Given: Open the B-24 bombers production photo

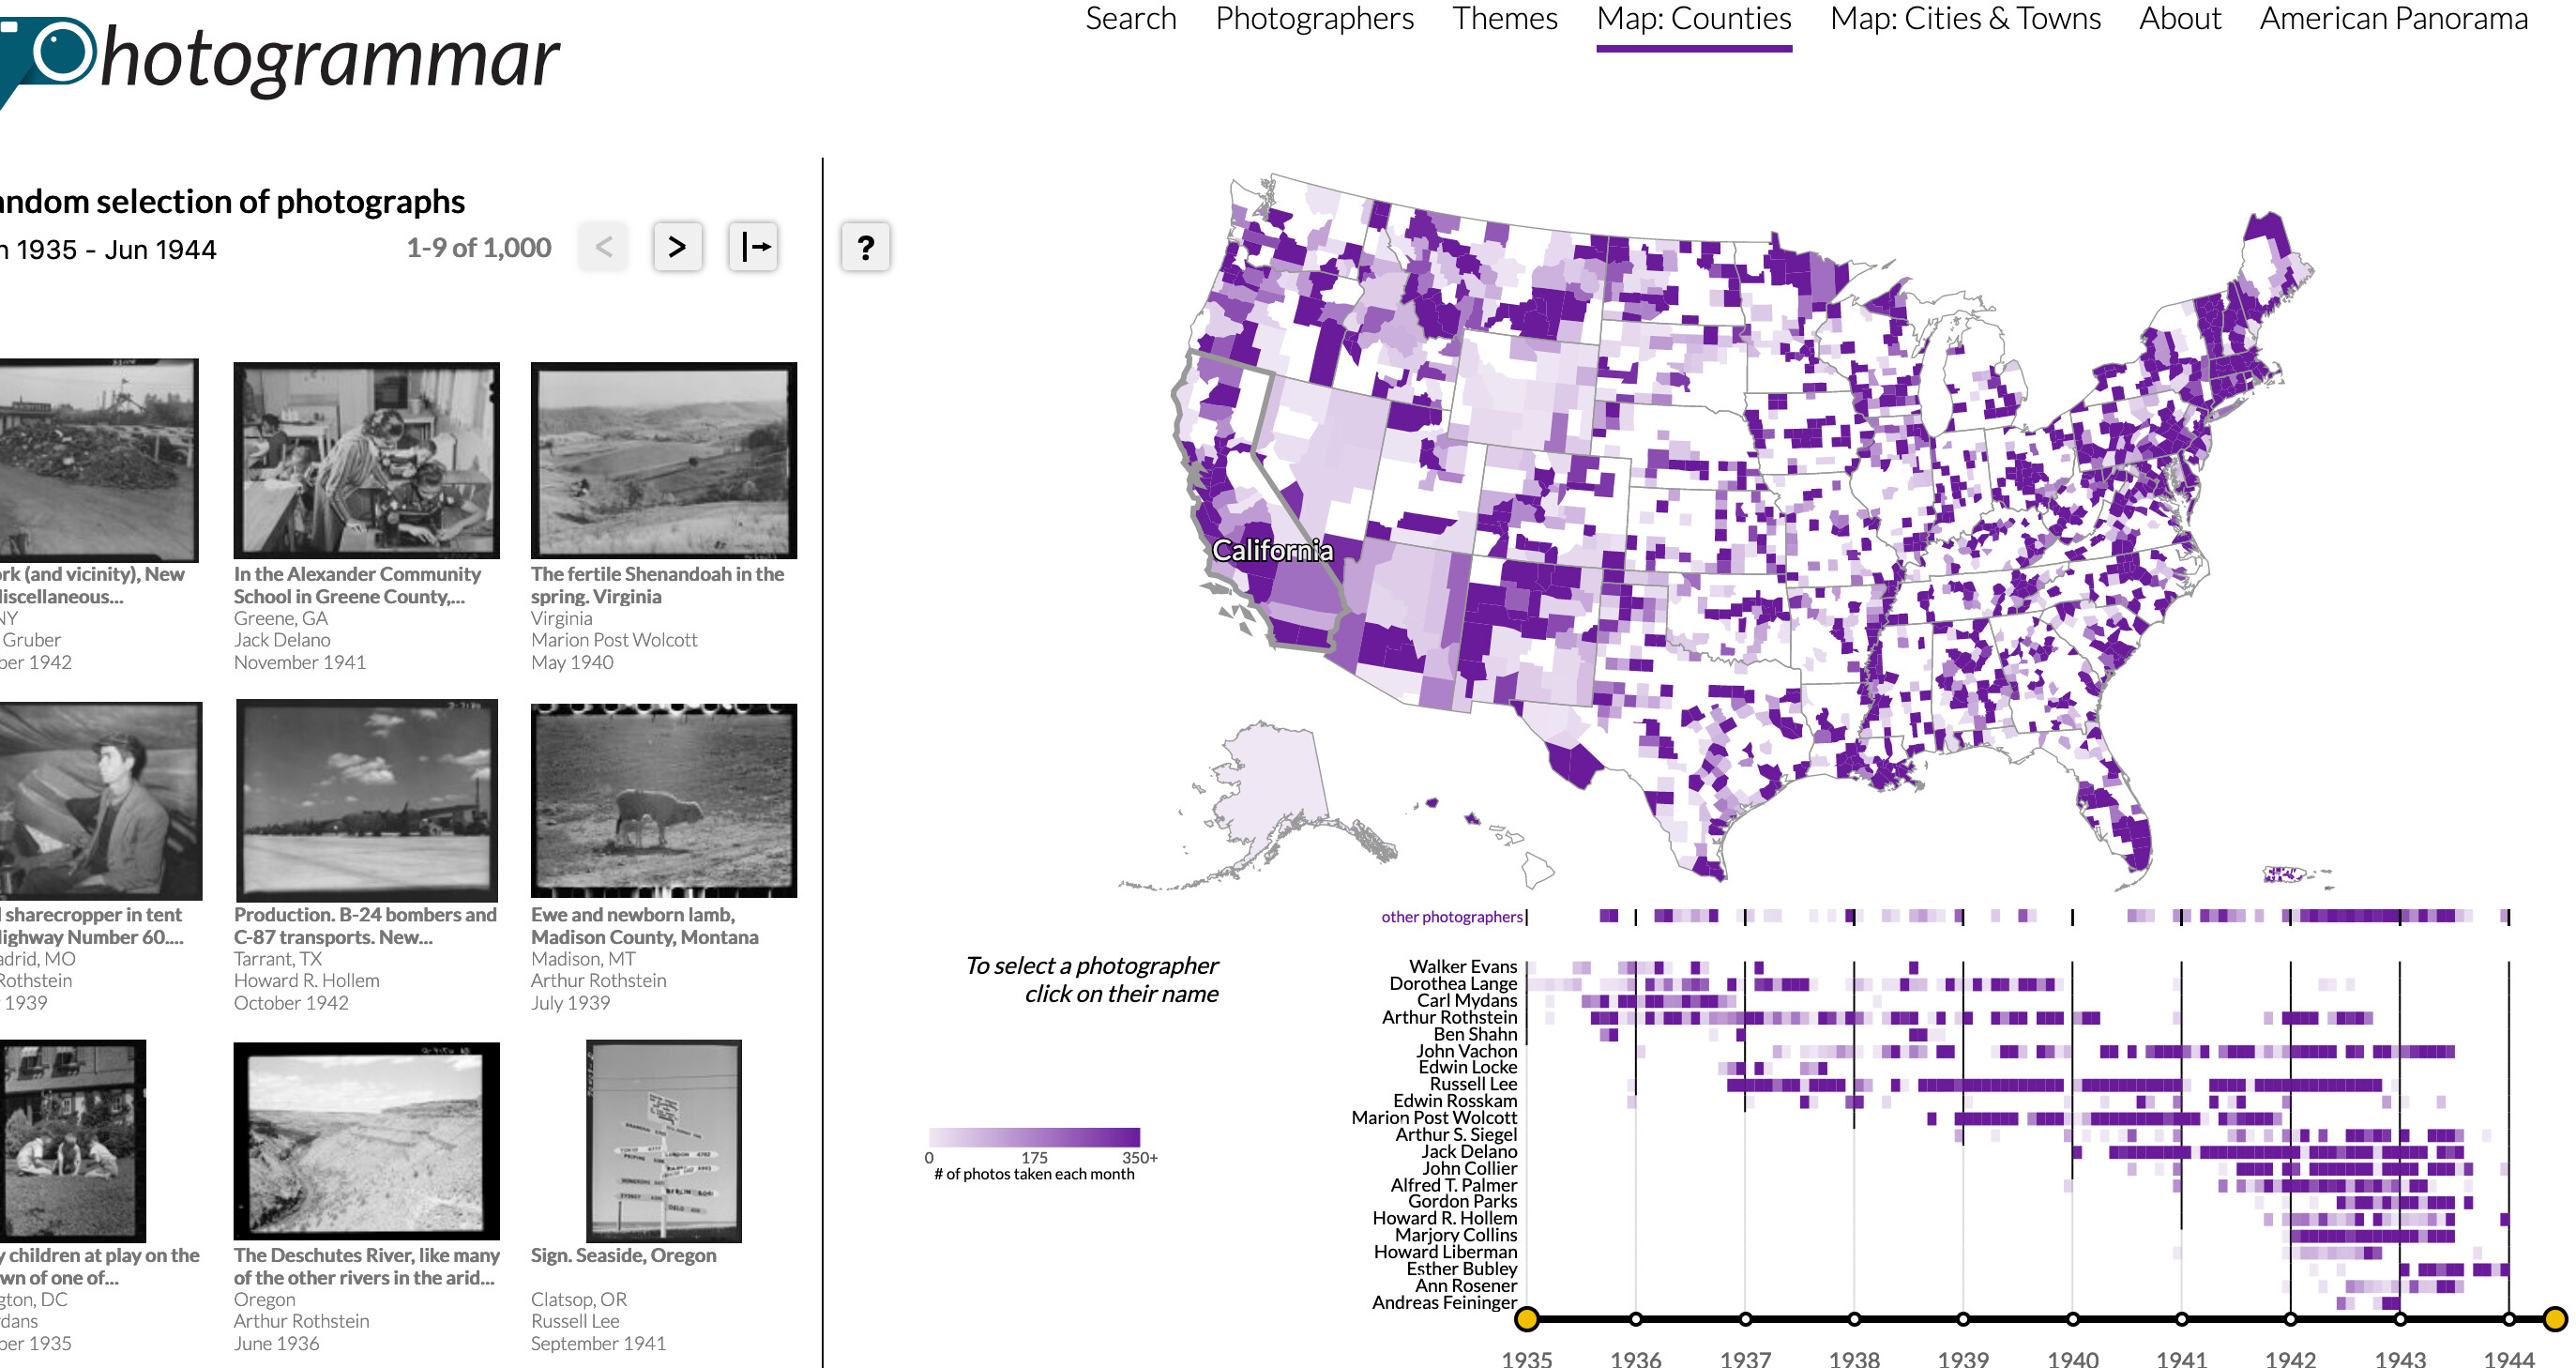Looking at the screenshot, I should [x=366, y=800].
